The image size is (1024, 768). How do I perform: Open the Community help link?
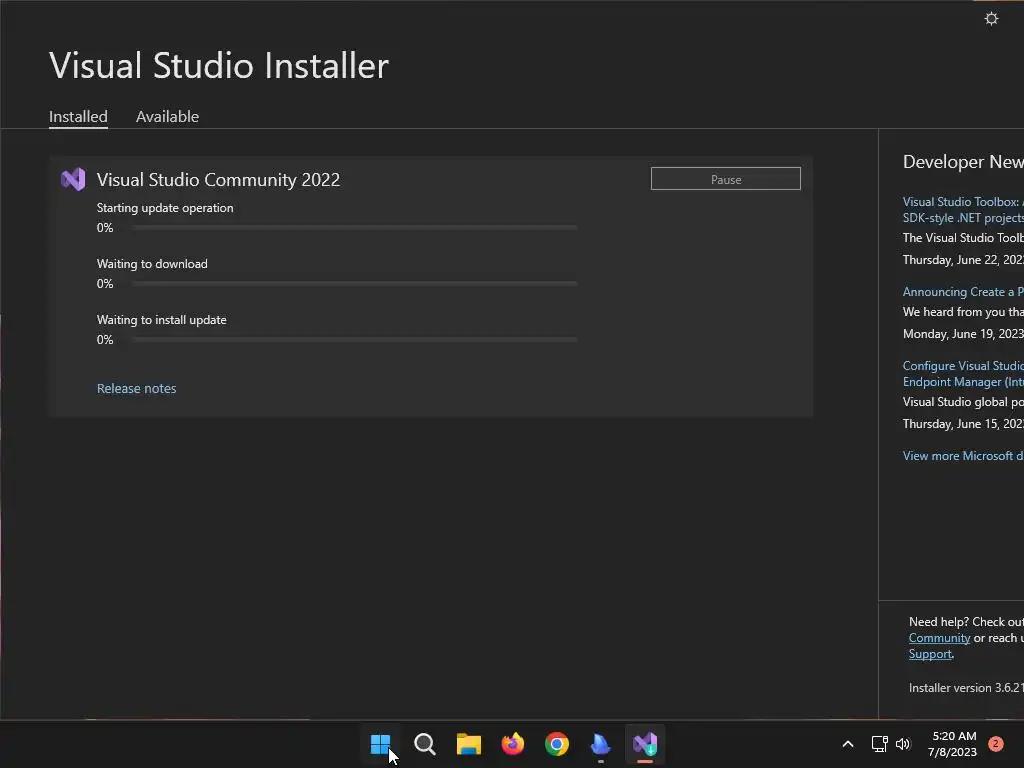939,638
